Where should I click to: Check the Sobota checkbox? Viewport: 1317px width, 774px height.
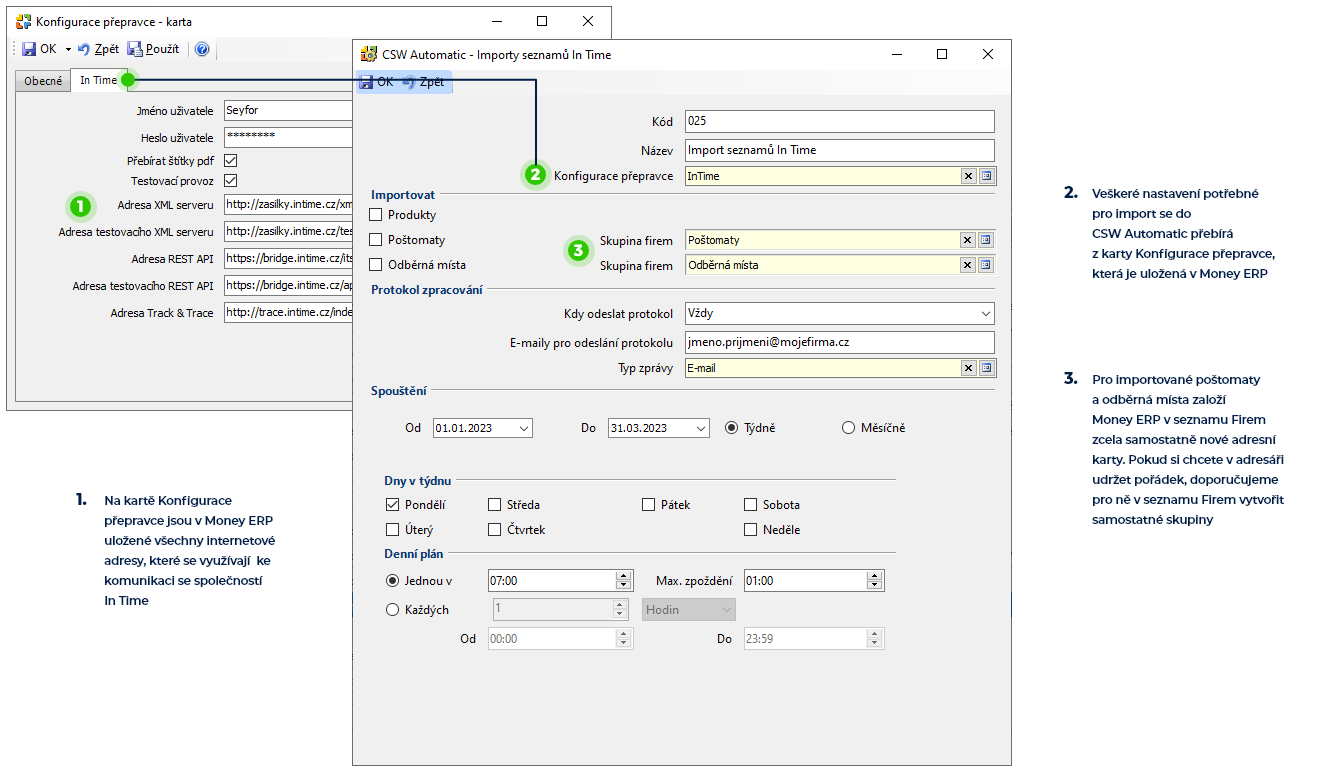coord(751,505)
